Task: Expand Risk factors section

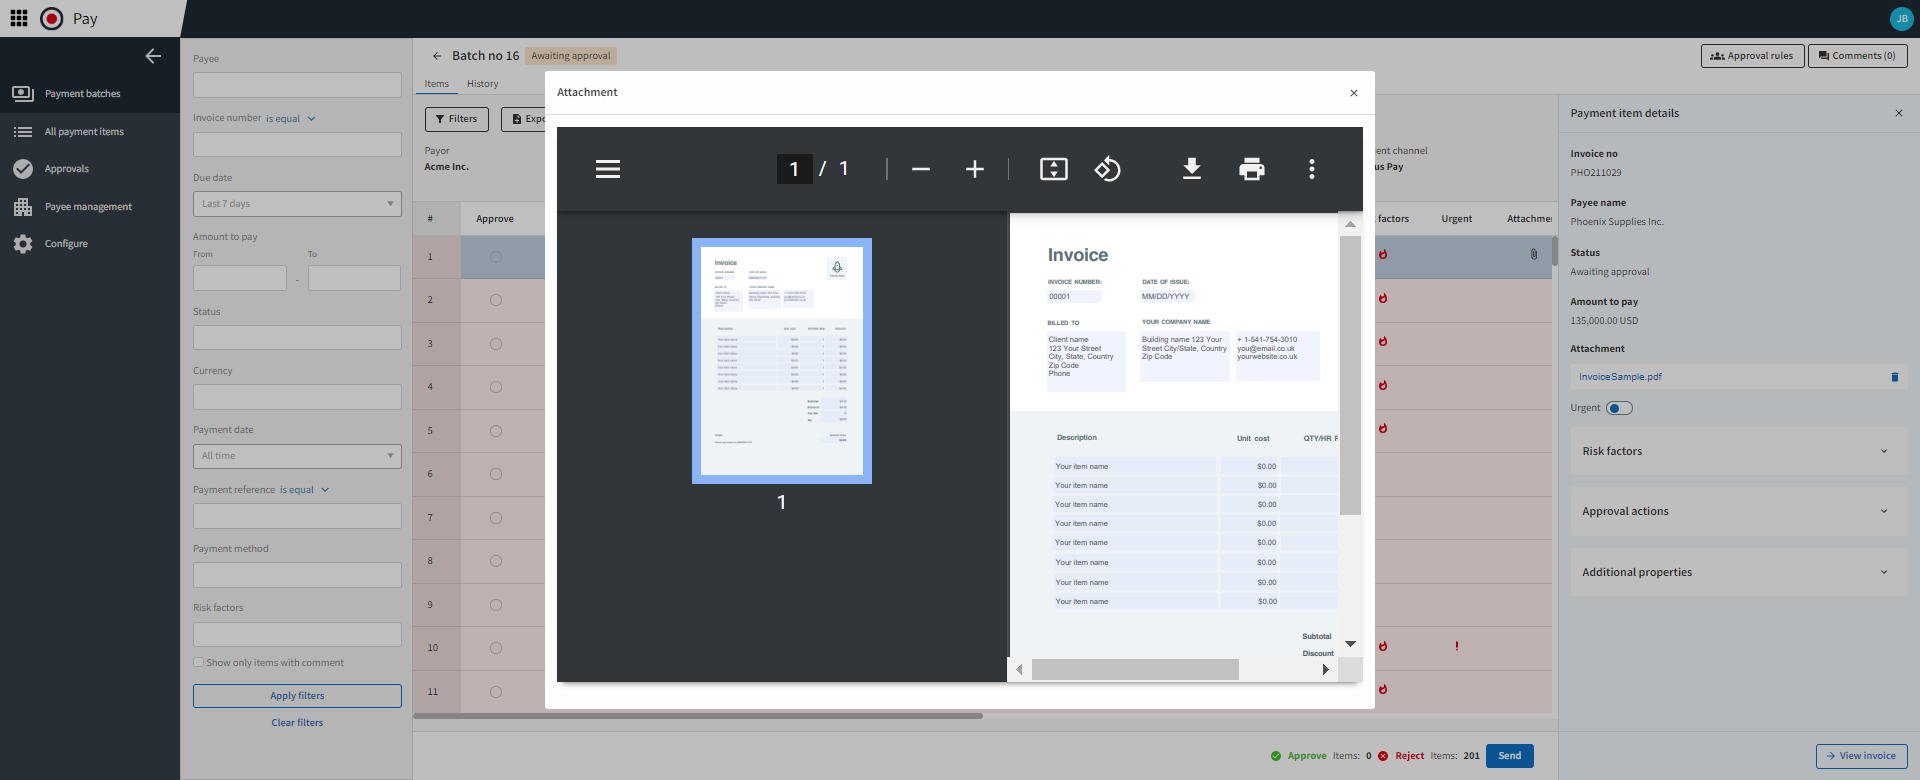Action: click(1738, 451)
